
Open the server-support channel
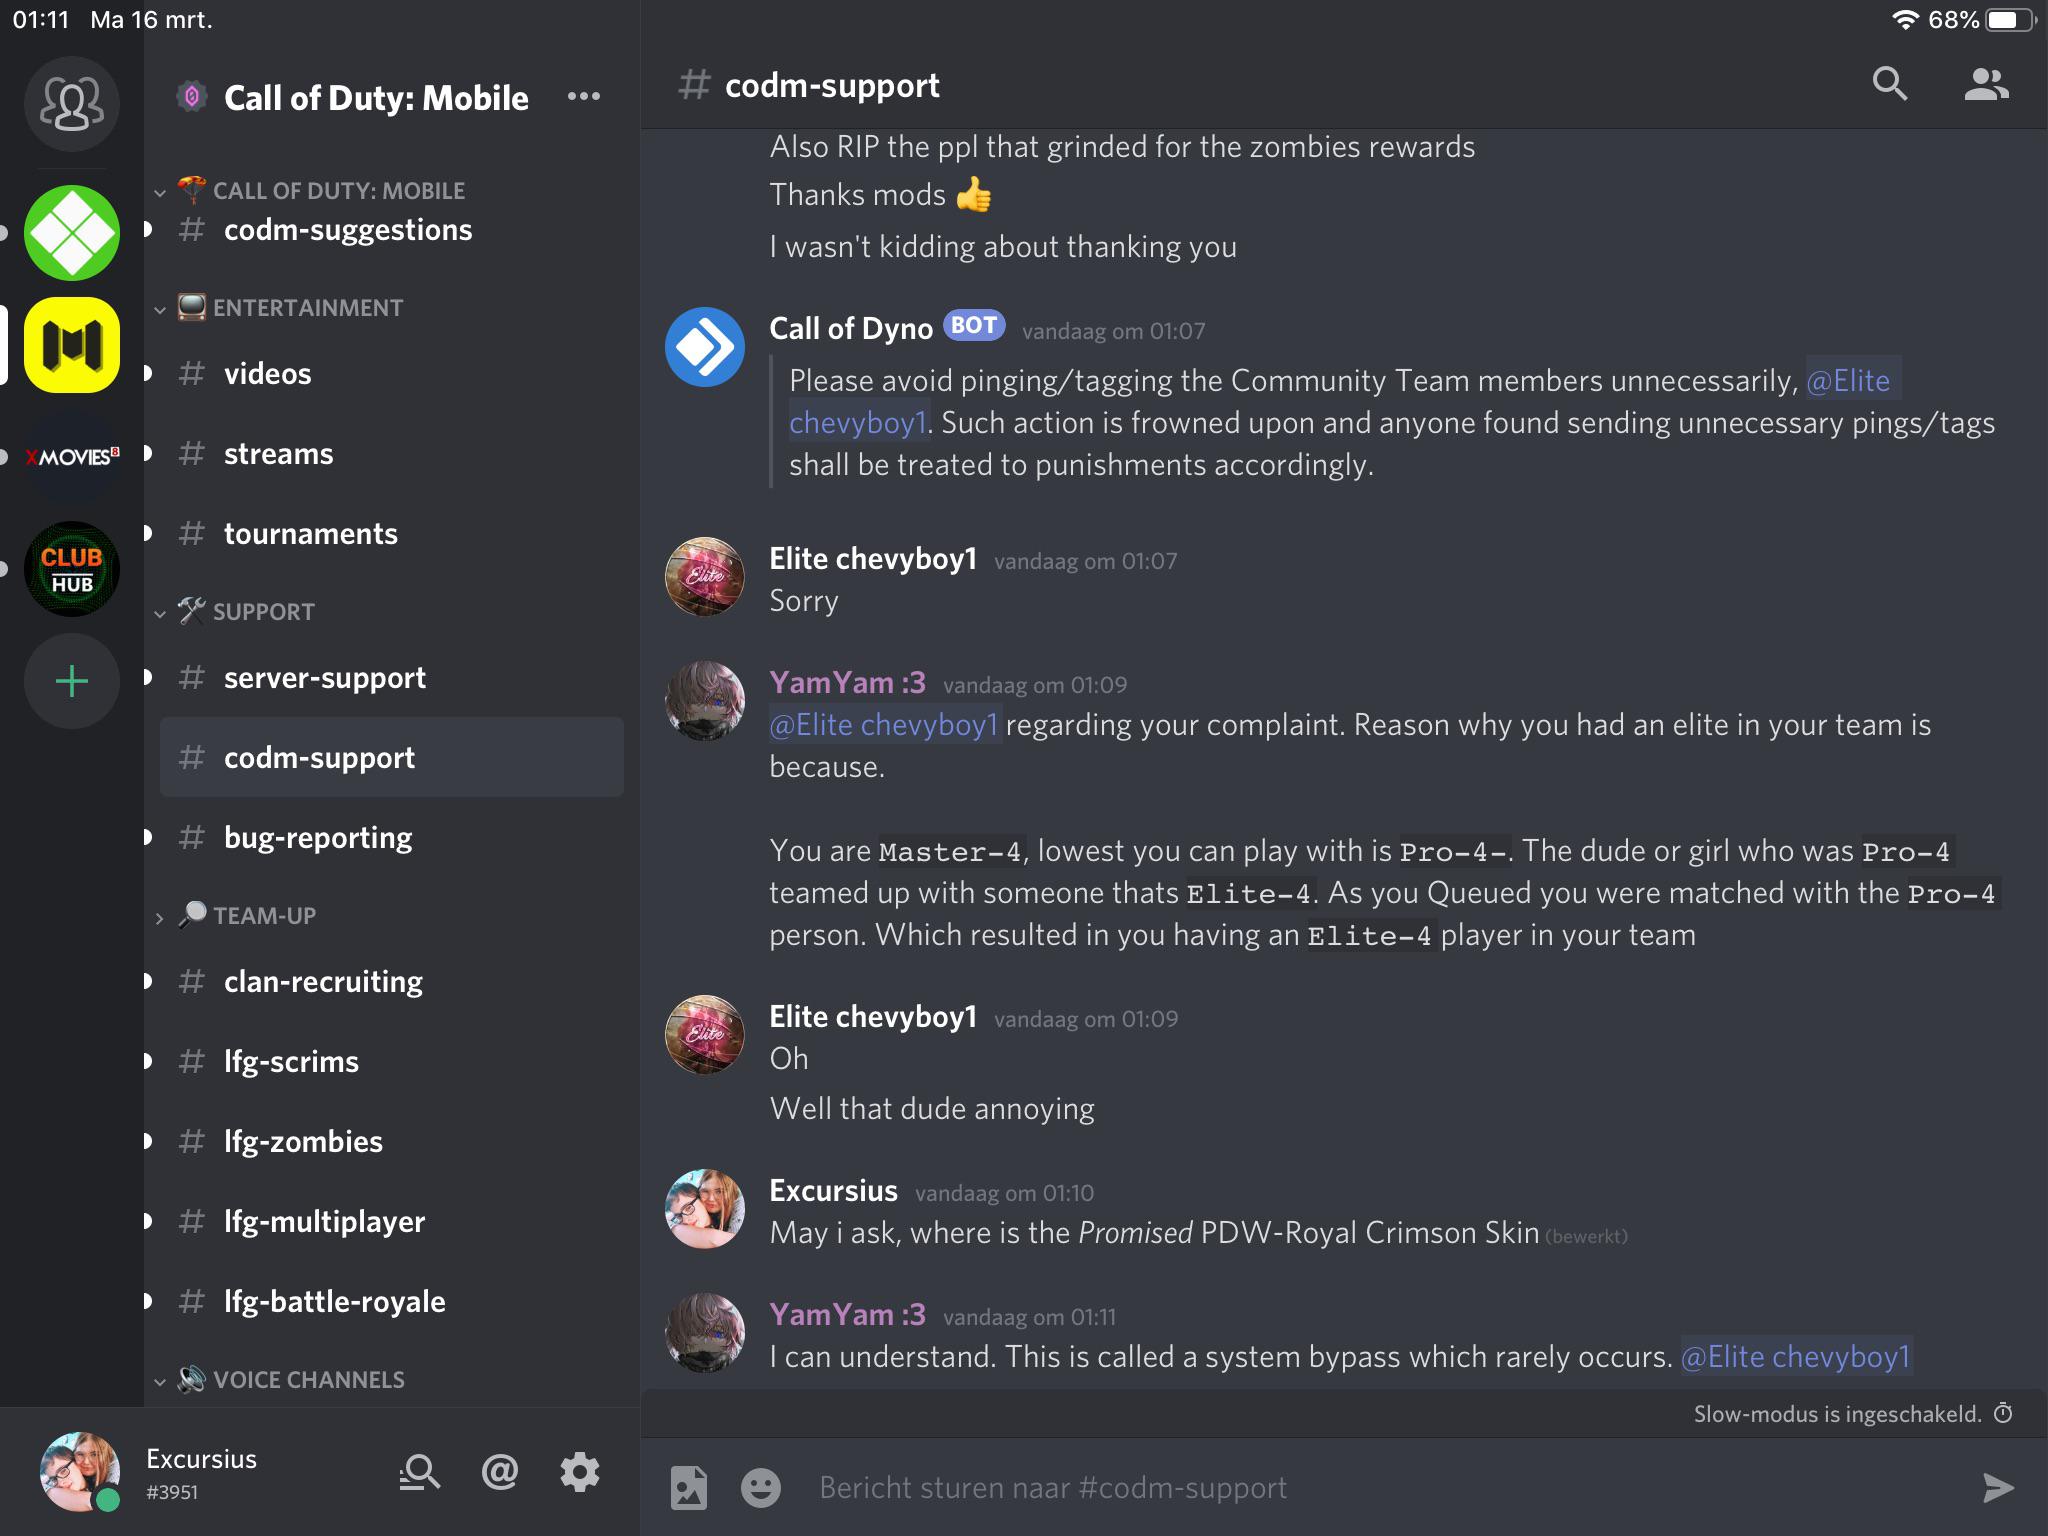click(x=392, y=677)
